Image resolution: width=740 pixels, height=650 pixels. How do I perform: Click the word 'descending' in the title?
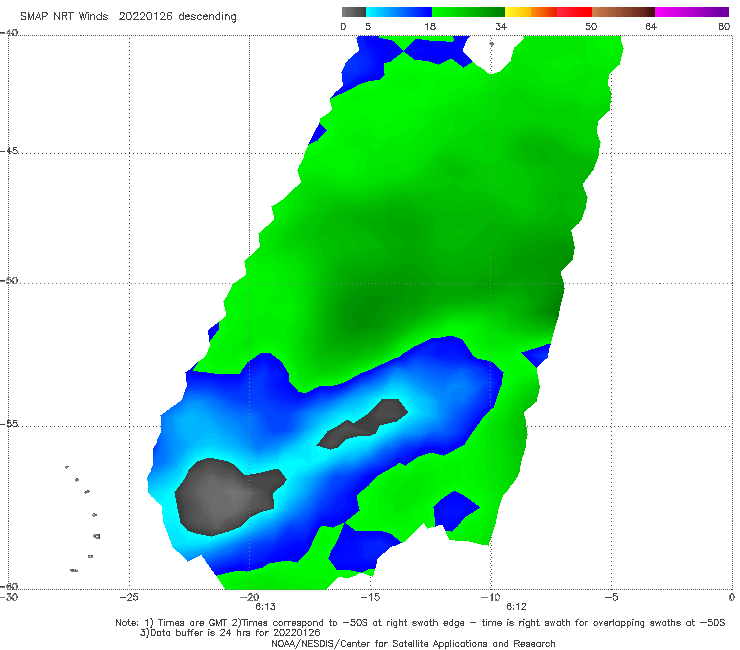click(x=207, y=17)
